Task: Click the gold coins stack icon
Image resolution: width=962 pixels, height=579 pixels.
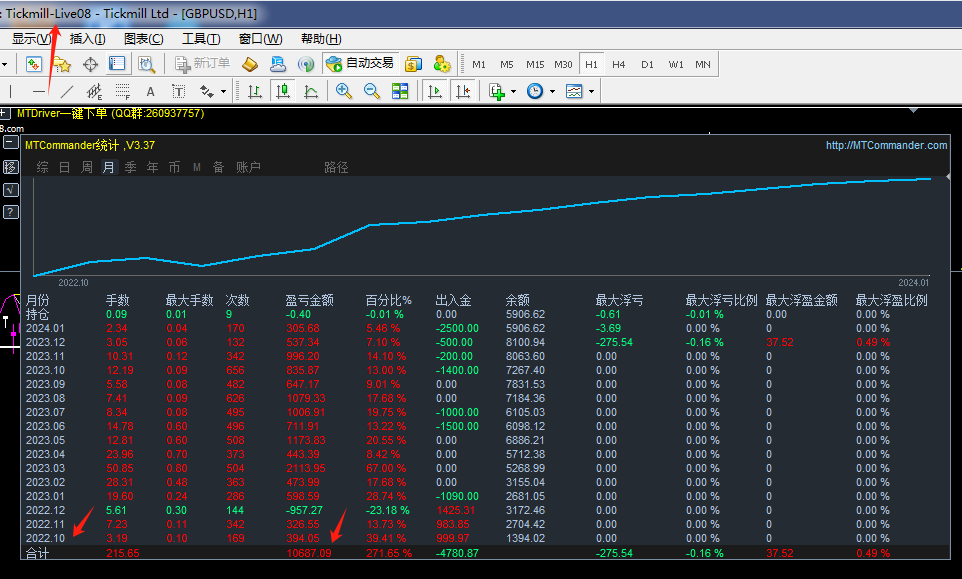Action: (414, 64)
